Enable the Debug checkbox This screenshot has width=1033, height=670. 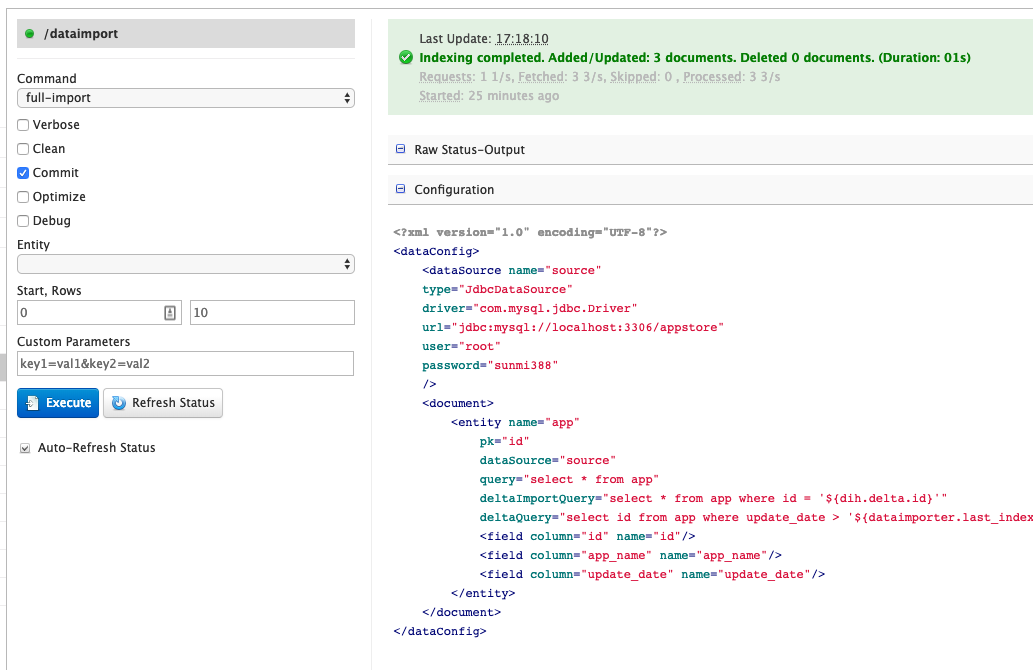[x=23, y=221]
